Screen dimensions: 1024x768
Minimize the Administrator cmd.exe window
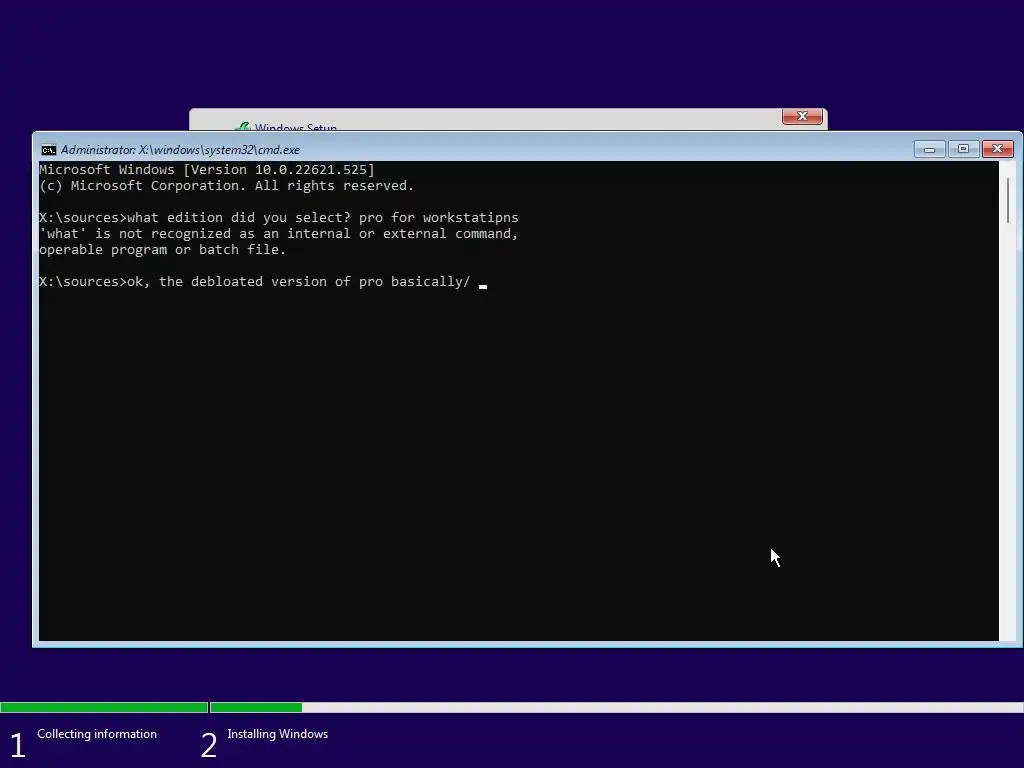click(929, 150)
